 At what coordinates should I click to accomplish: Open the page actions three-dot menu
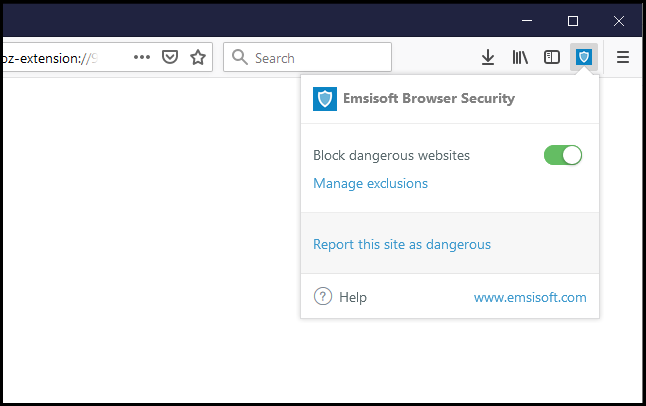pyautogui.click(x=142, y=57)
